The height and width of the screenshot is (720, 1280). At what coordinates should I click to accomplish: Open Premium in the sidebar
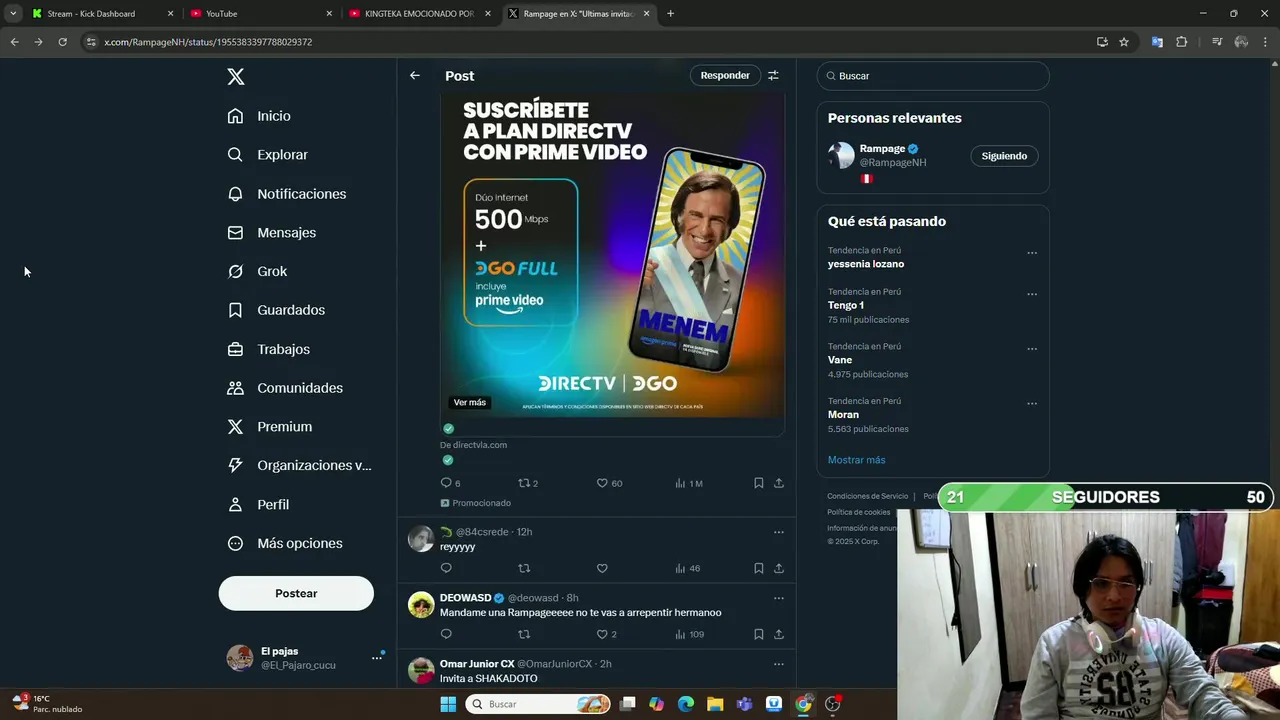point(269,427)
